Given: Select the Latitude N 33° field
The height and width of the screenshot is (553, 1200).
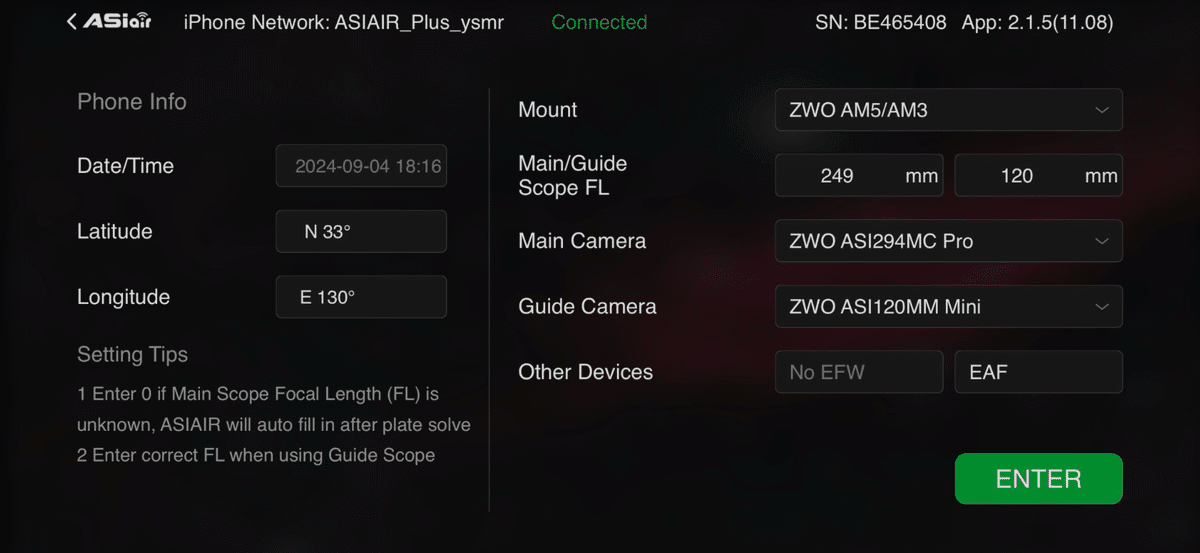Looking at the screenshot, I should pos(361,232).
